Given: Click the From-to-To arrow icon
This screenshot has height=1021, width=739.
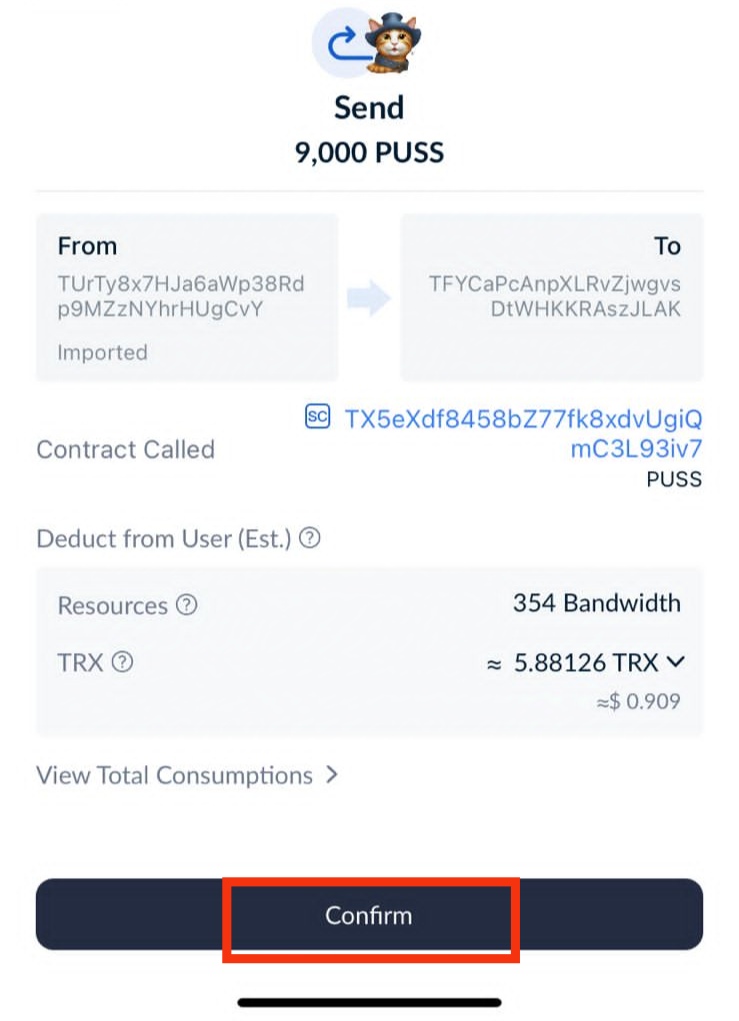Looking at the screenshot, I should tap(368, 298).
